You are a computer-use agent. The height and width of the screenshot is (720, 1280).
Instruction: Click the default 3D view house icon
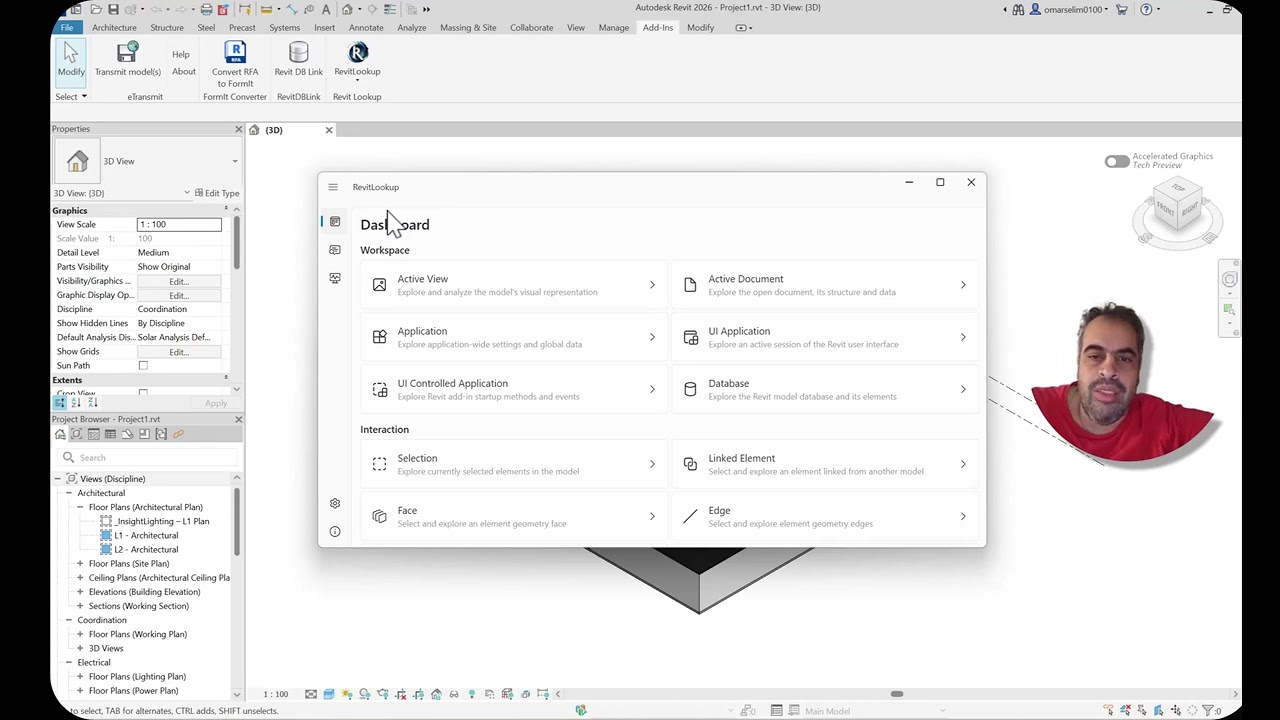click(x=347, y=9)
